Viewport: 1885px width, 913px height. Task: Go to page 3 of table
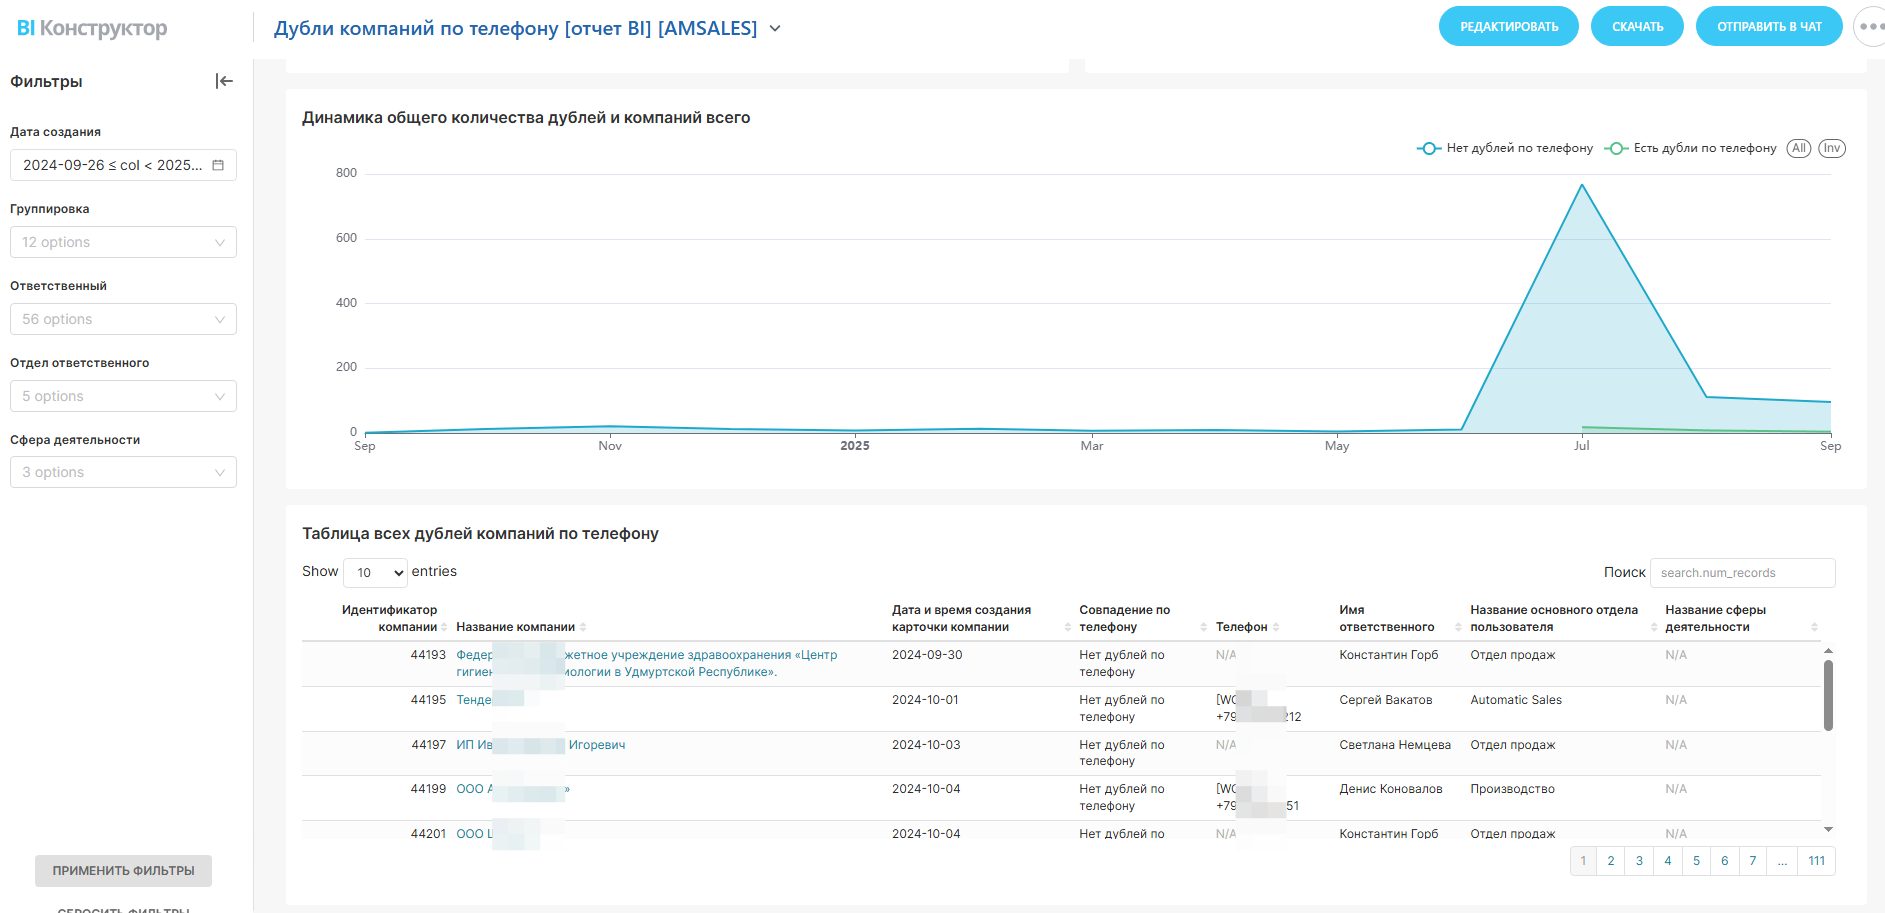coord(1639,861)
